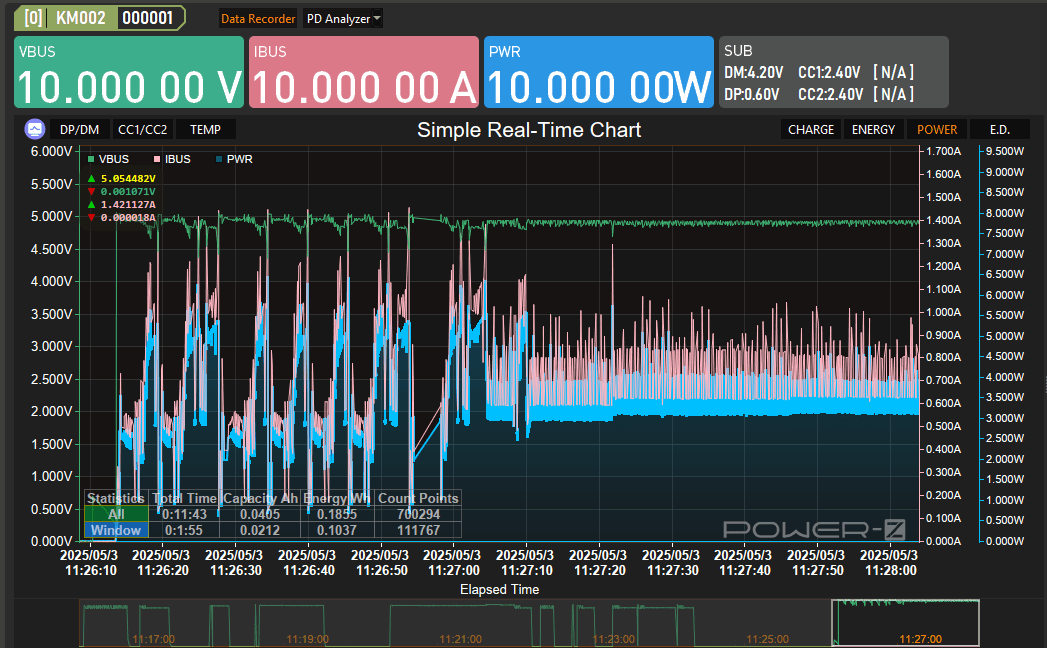This screenshot has height=648, width=1047.
Task: Toggle the VBUS legend series
Action: pos(108,159)
